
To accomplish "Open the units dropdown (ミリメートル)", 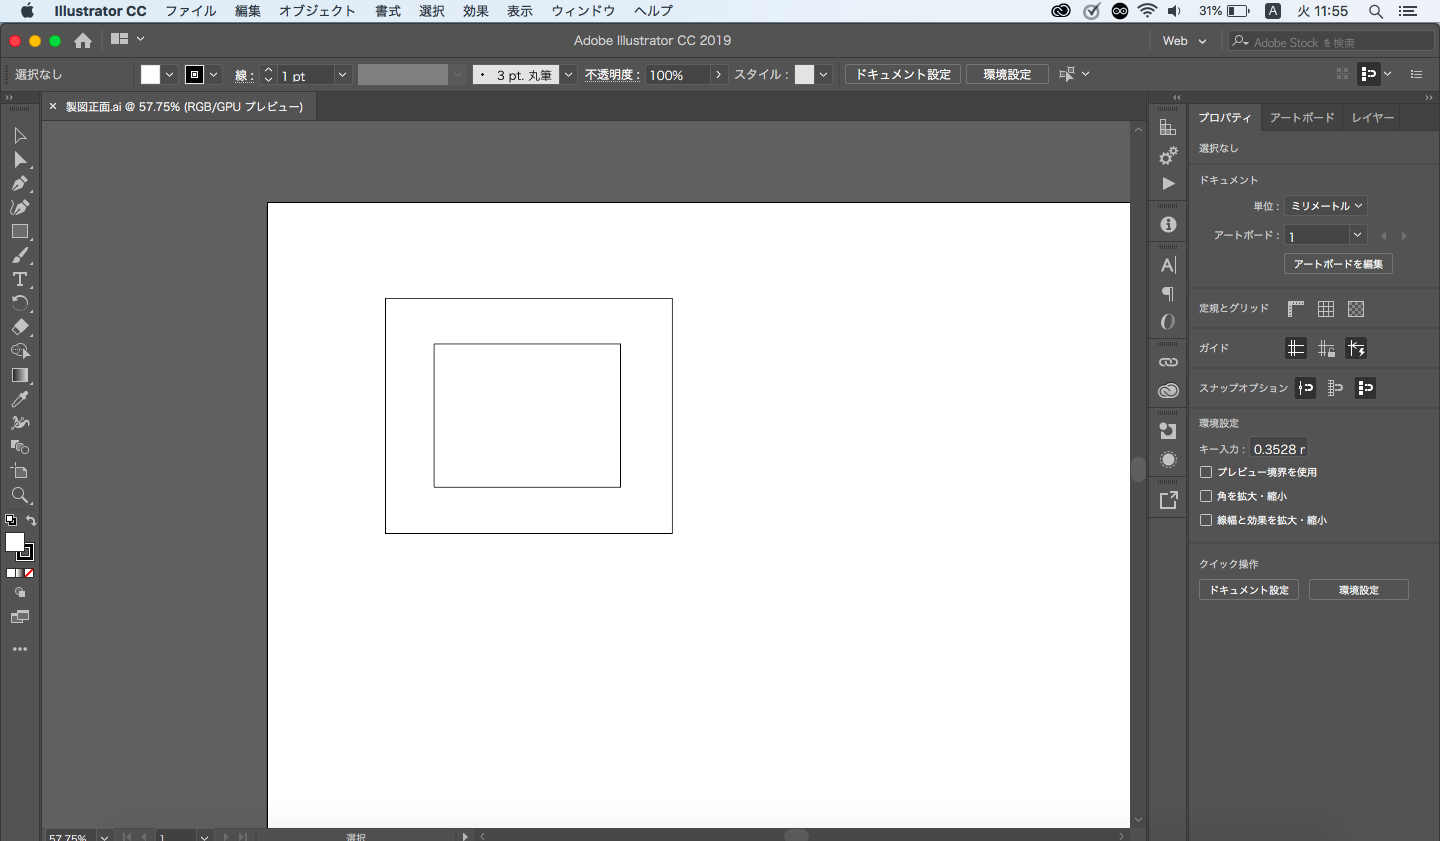I will click(1326, 206).
